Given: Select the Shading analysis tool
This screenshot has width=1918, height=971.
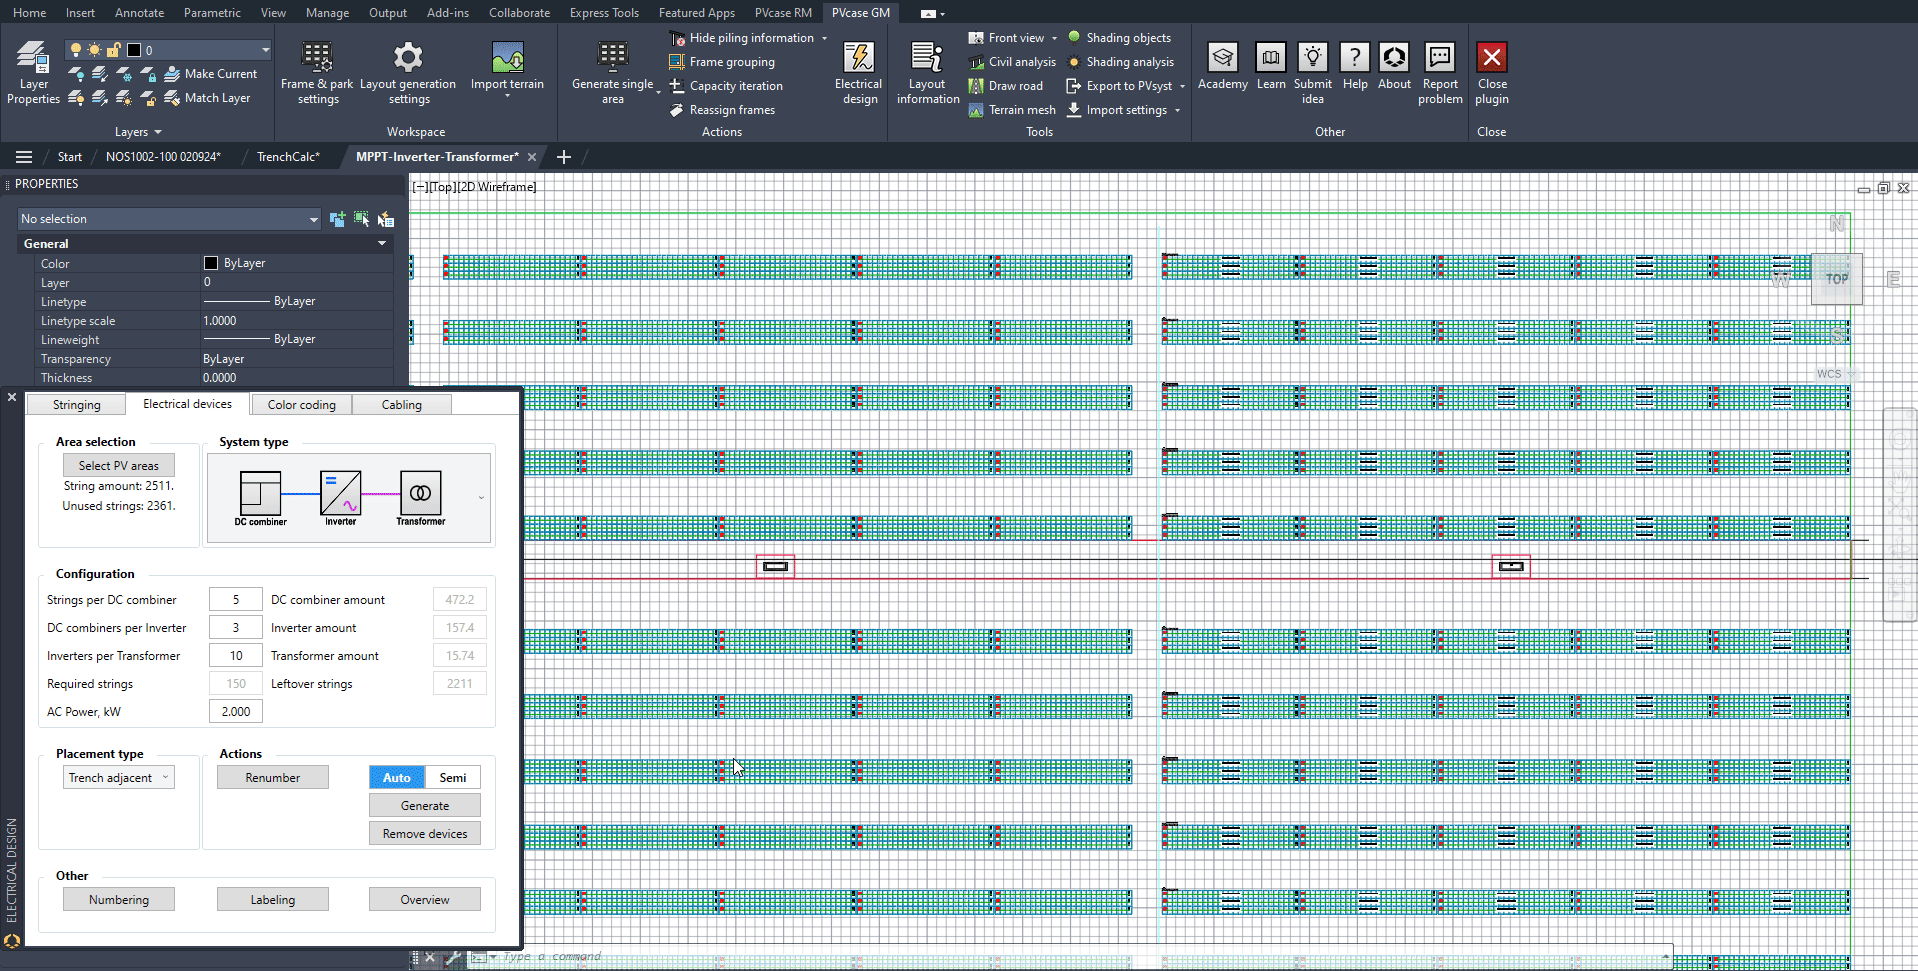Looking at the screenshot, I should click(1129, 62).
